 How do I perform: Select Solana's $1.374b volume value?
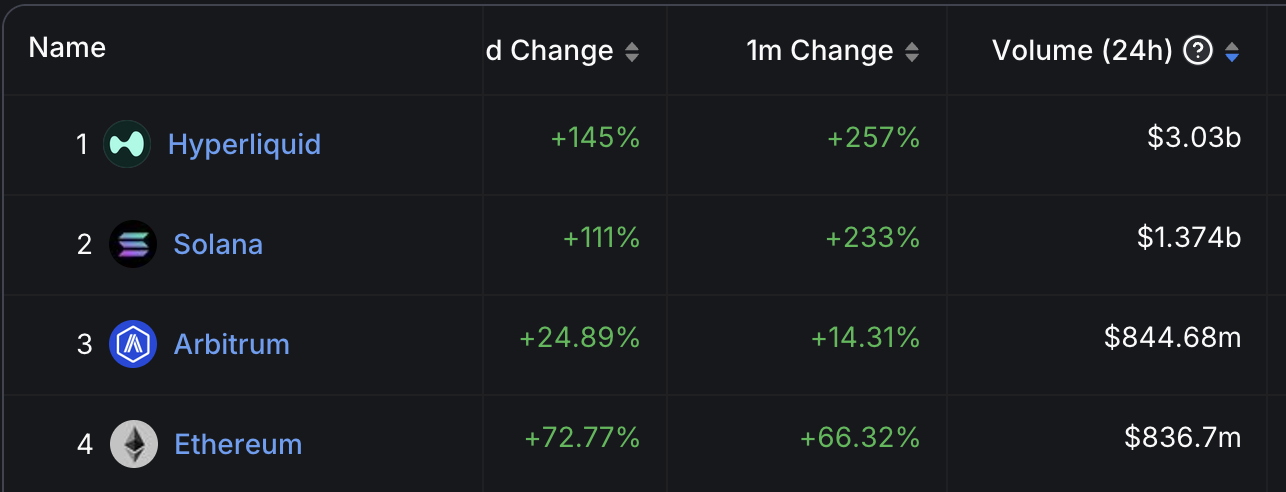(1189, 238)
